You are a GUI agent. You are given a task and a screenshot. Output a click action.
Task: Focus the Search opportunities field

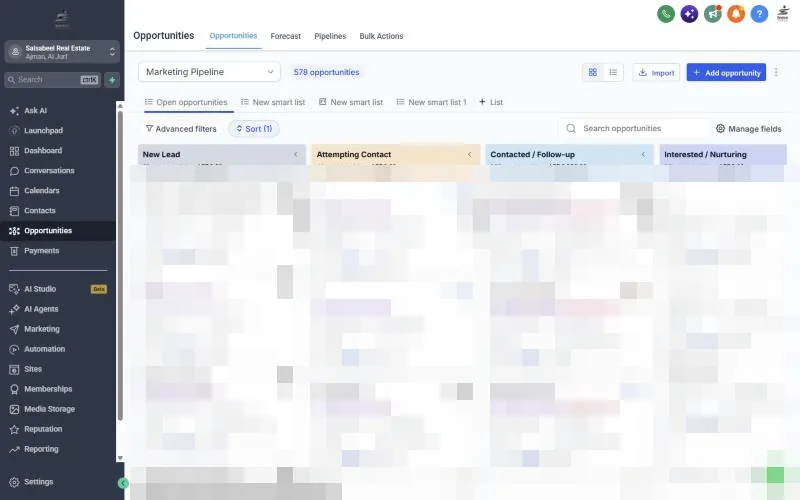tap(633, 129)
